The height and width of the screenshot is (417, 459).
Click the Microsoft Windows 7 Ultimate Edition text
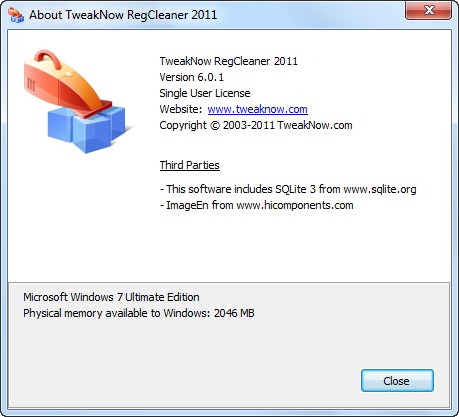coord(111,297)
